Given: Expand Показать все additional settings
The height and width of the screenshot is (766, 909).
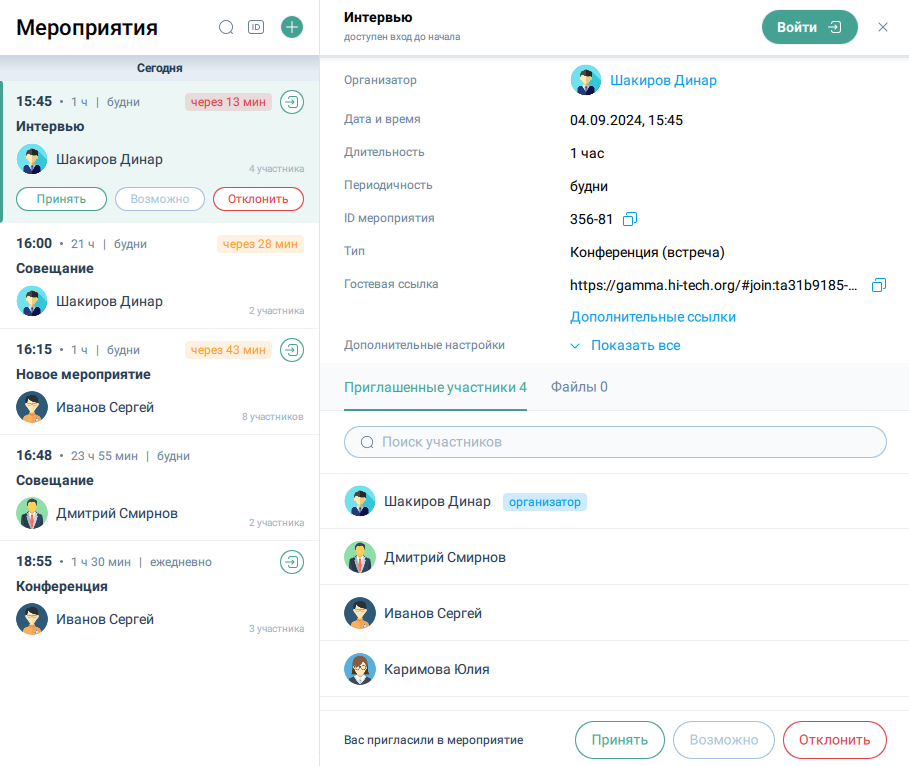Looking at the screenshot, I should tap(626, 346).
